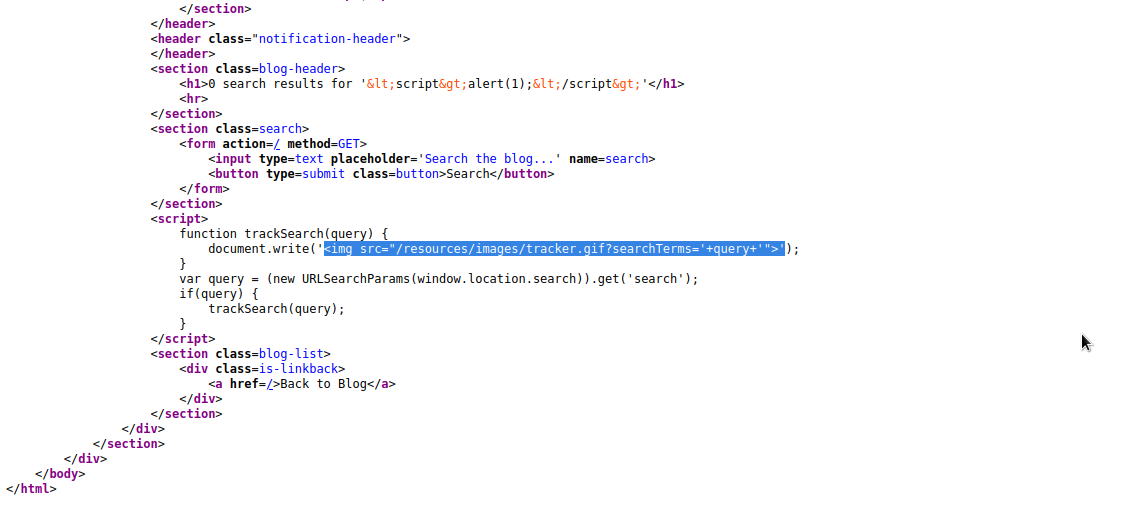
Task: Click the 'Back to Blog' anchor text
Action: pyautogui.click(x=323, y=384)
